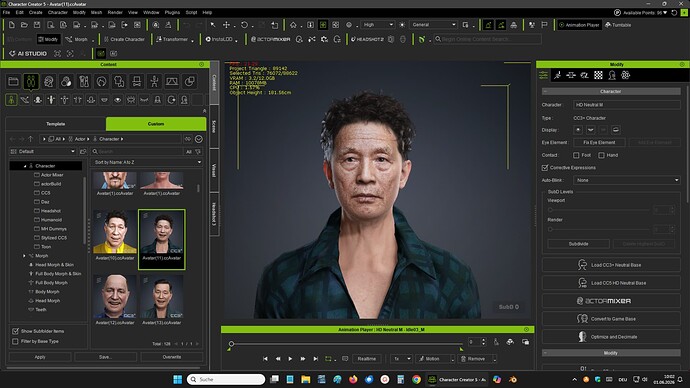Enable Filter by Base Type checkbox
This screenshot has width=690, height=388.
tap(15, 341)
